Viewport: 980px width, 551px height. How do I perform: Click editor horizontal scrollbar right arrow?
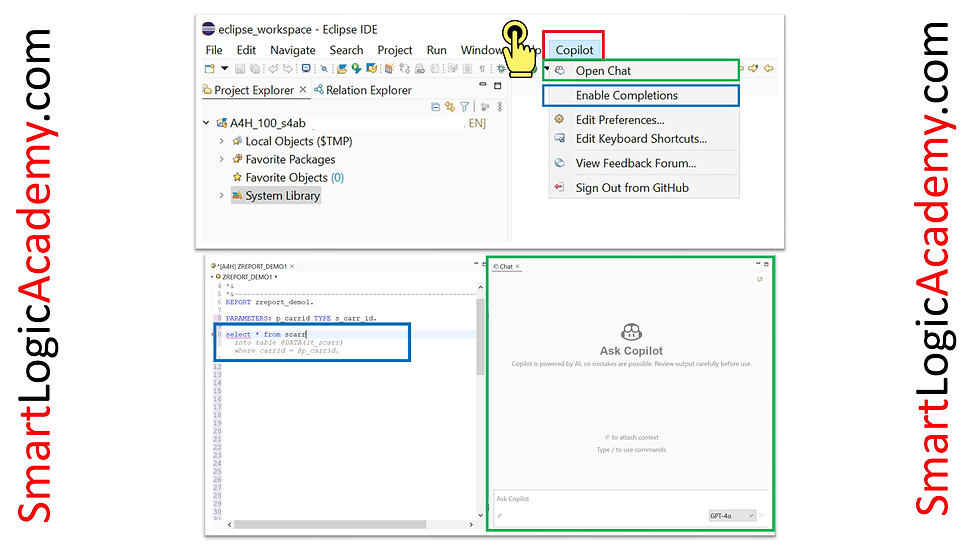point(471,525)
